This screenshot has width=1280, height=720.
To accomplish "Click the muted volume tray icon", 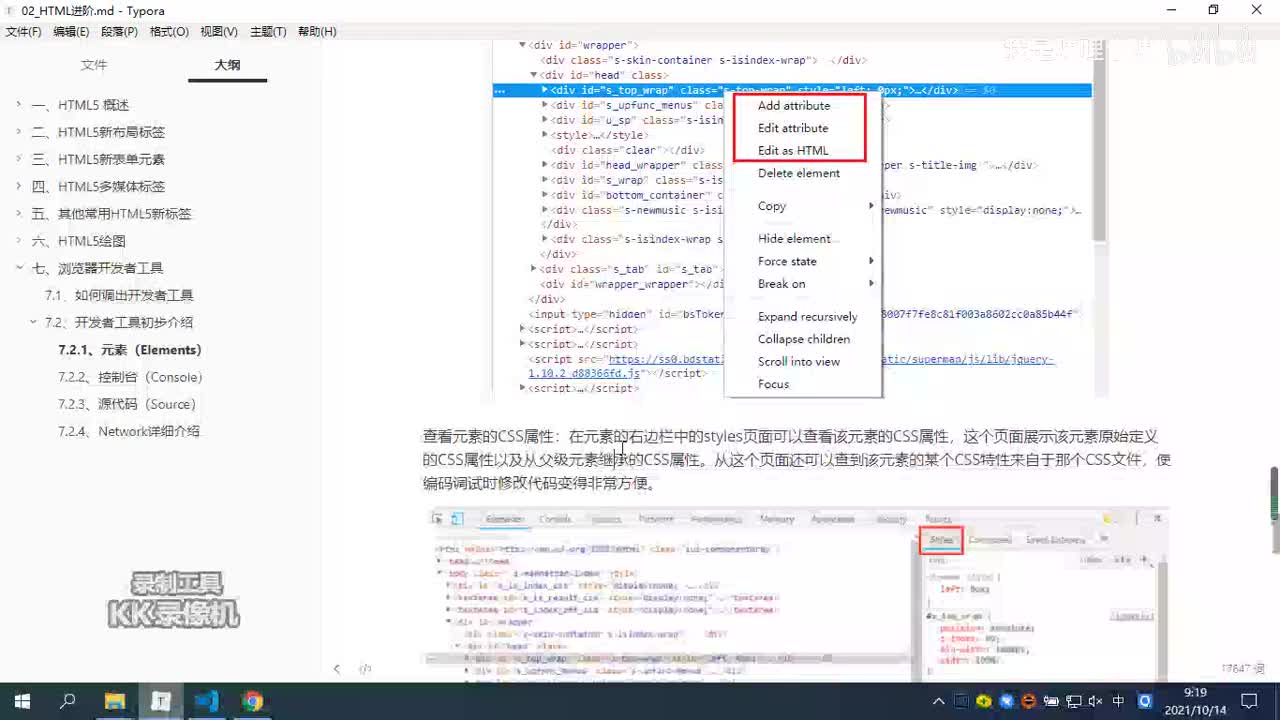I will [1094, 701].
